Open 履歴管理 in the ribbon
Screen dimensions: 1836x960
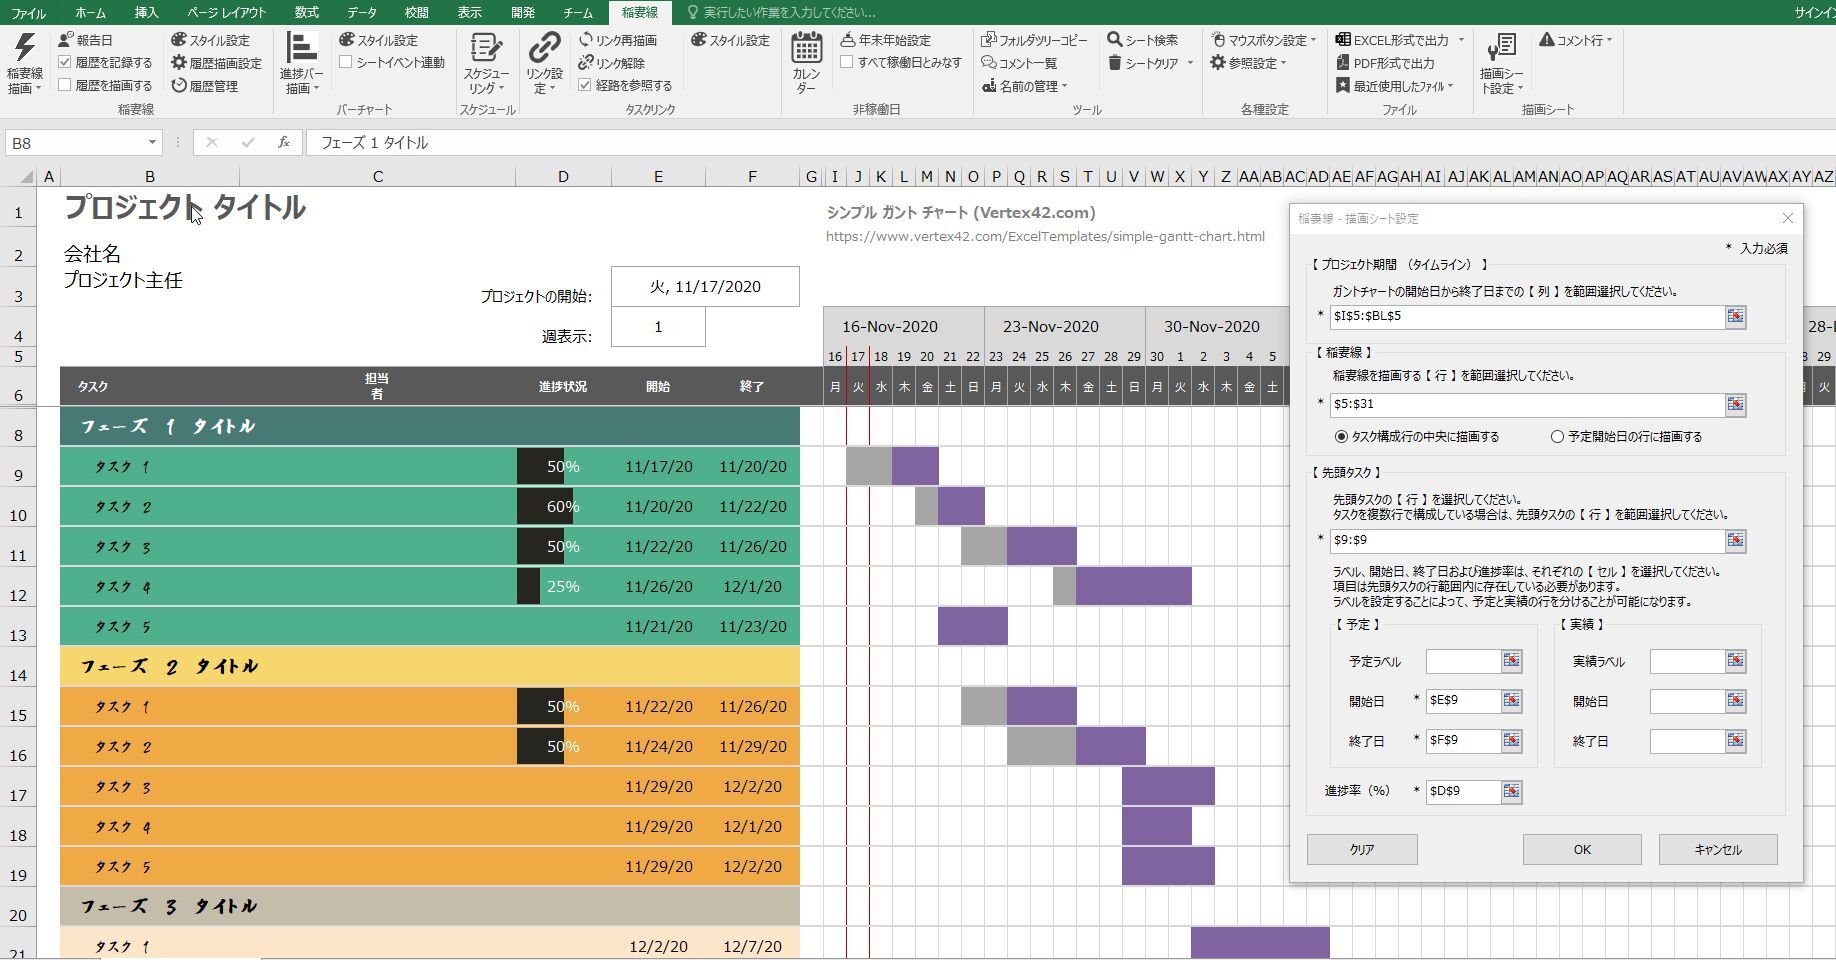pyautogui.click(x=205, y=86)
